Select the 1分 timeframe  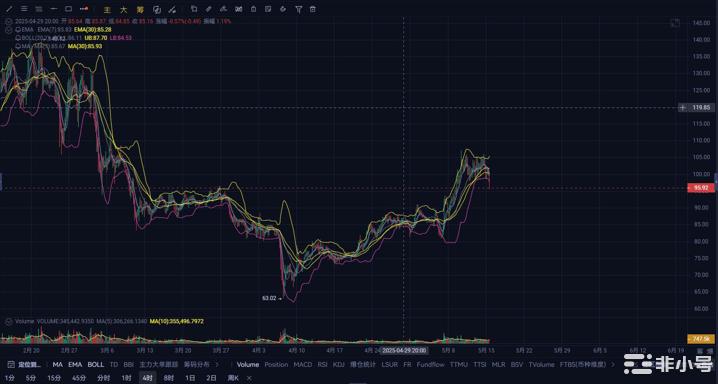[x=10, y=378]
